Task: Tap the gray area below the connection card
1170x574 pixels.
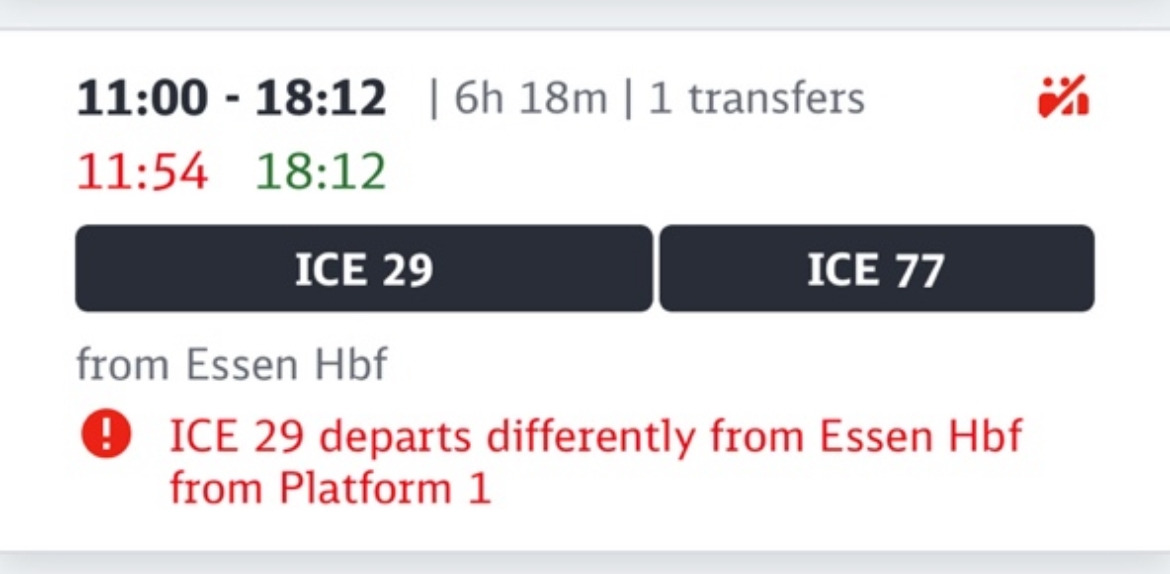Action: [585, 565]
